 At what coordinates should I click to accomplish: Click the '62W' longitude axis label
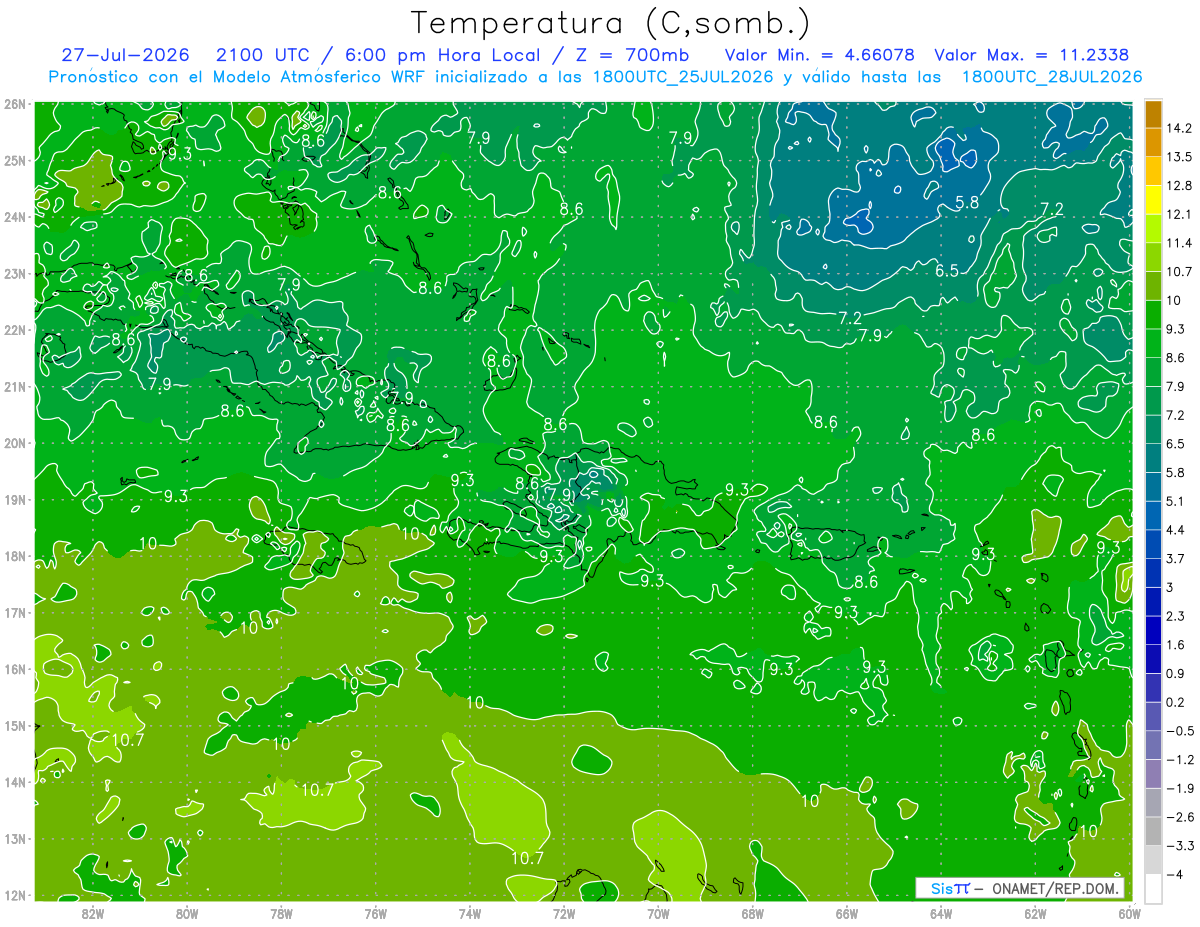(x=1035, y=913)
